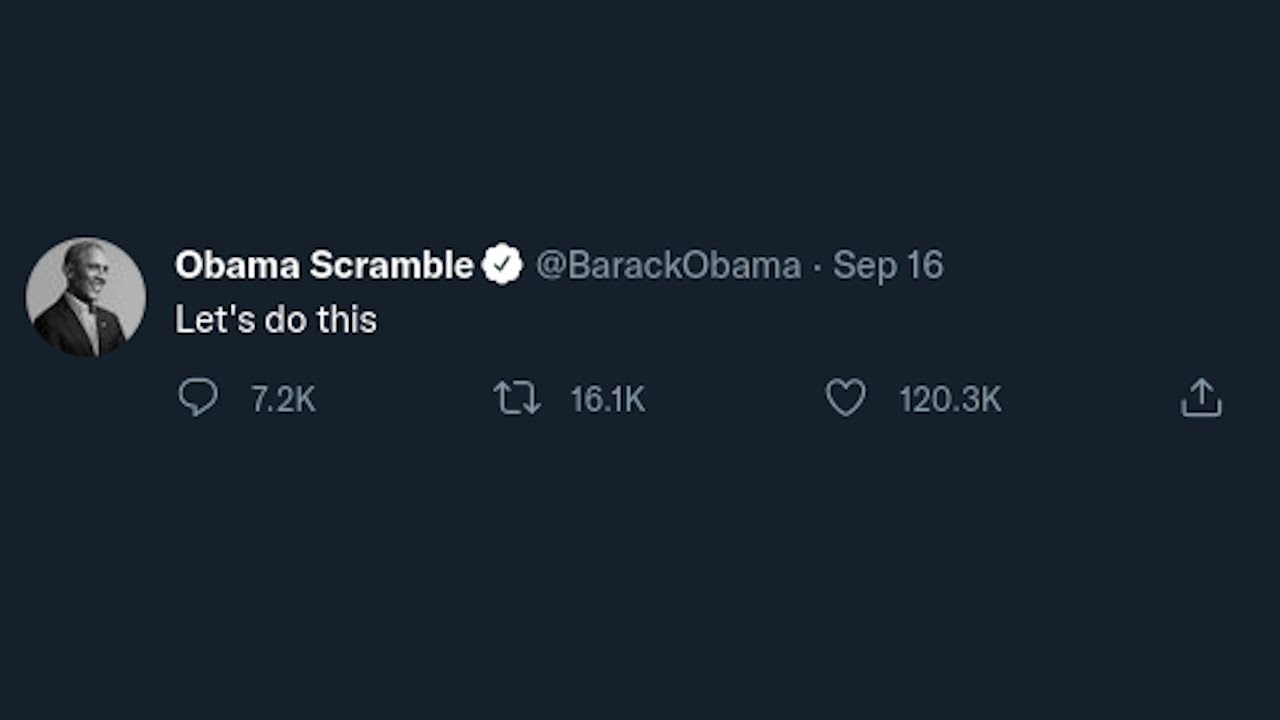Screen dimensions: 1280x720
Task: Click the number "16" in the tweet date
Action: pyautogui.click(x=924, y=265)
